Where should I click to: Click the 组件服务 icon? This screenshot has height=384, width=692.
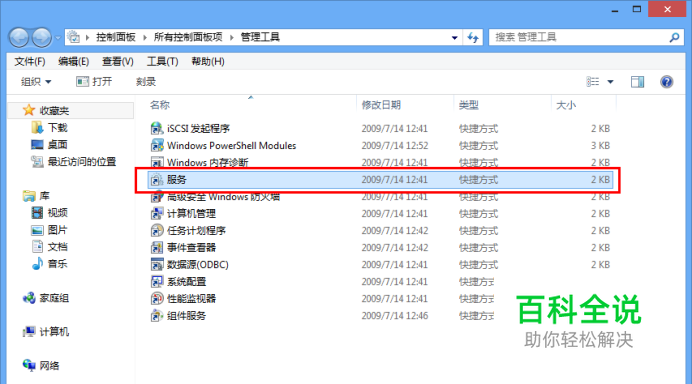157,316
